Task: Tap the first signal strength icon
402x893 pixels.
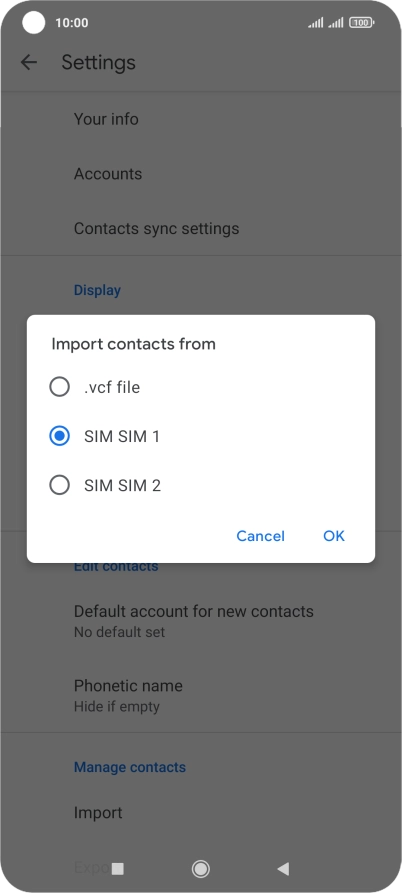Action: point(315,23)
